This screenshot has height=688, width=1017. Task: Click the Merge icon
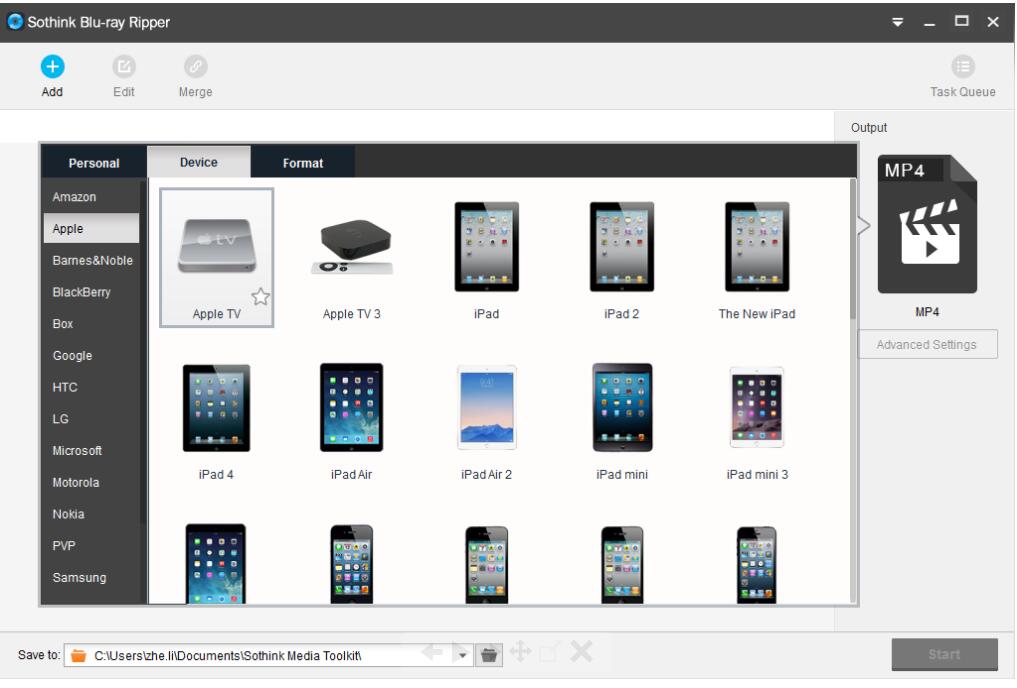(195, 66)
